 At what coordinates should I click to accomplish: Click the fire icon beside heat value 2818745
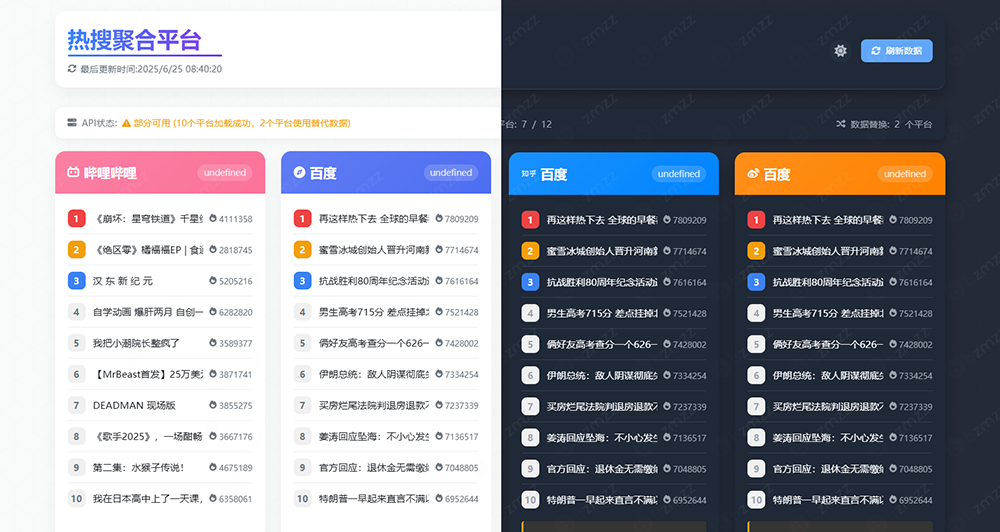point(213,249)
